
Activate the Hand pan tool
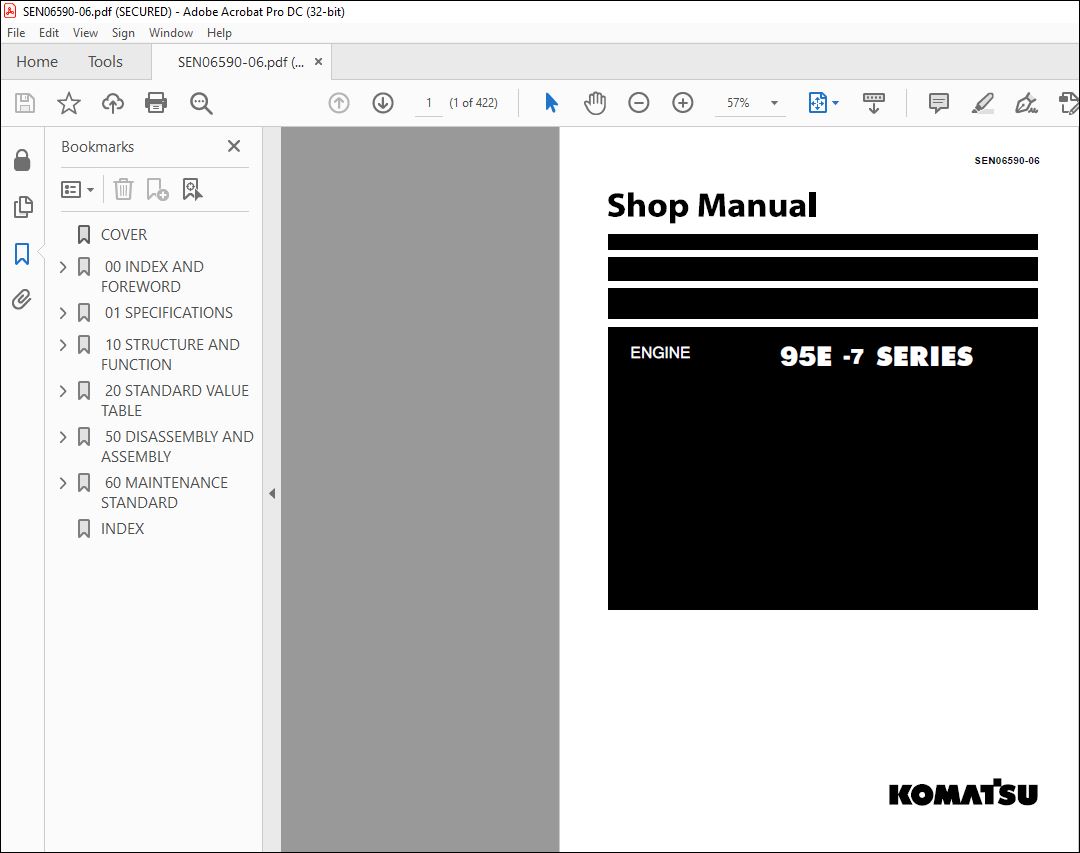[595, 103]
